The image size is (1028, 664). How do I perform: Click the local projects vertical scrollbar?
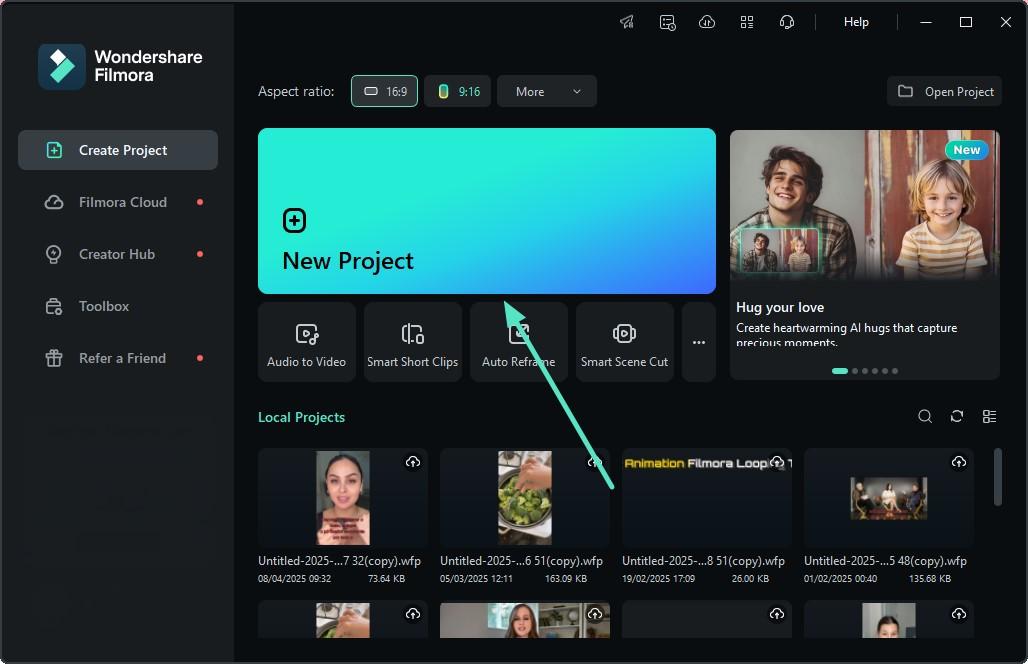click(998, 477)
